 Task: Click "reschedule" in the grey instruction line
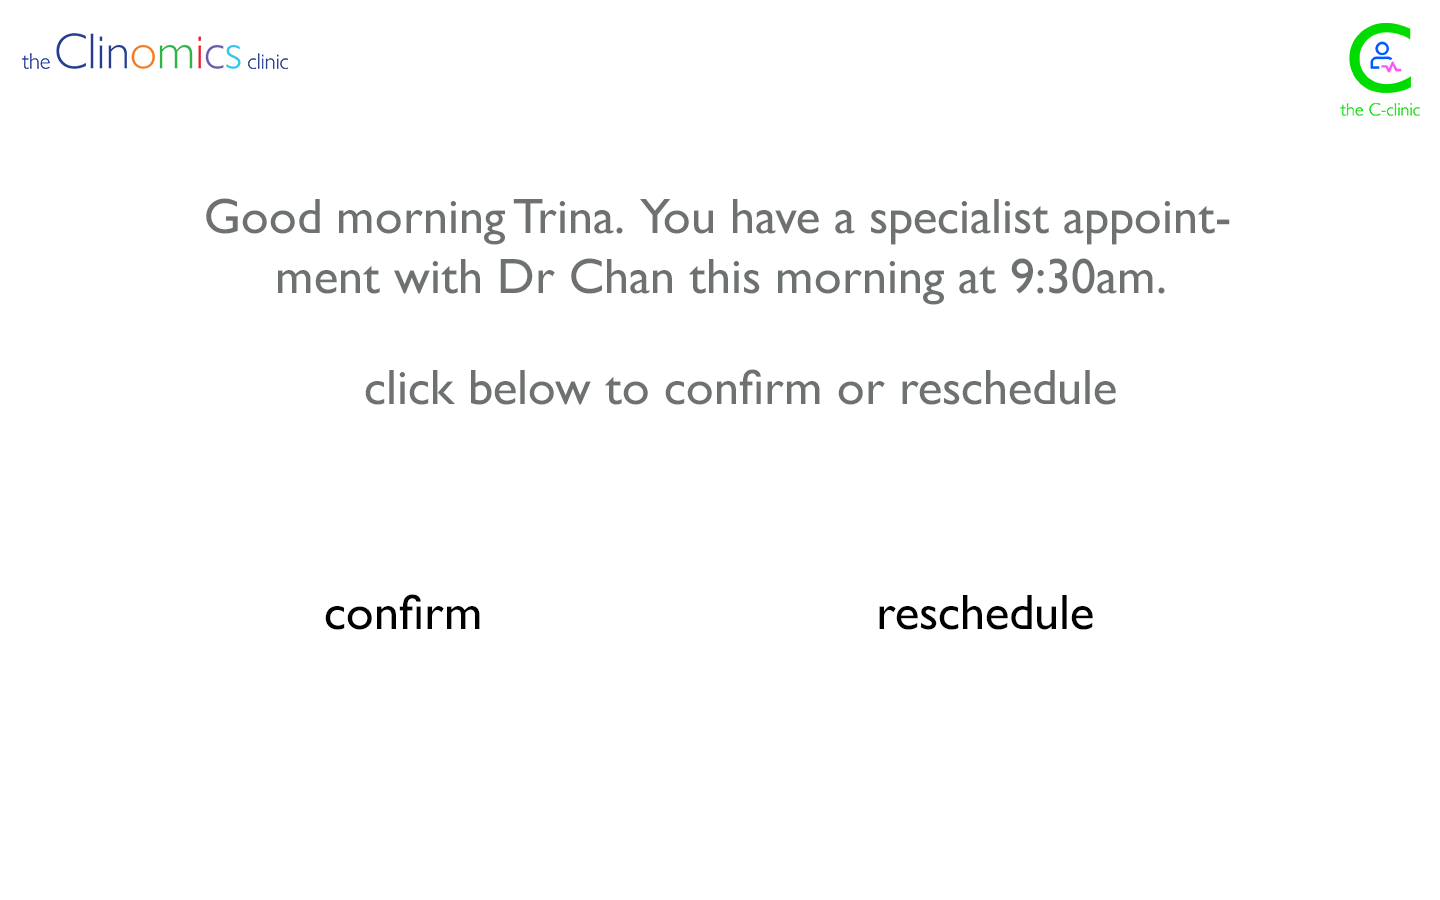click(x=1008, y=389)
